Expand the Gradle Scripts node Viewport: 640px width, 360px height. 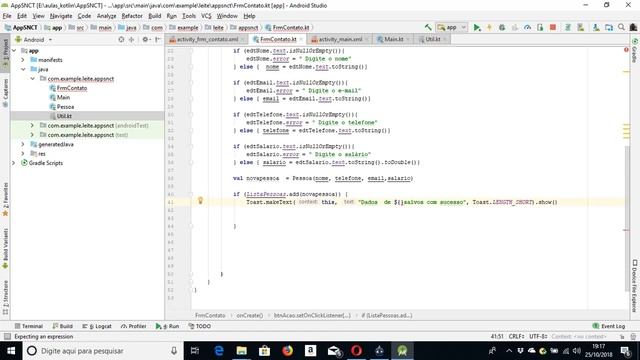pos(14,163)
